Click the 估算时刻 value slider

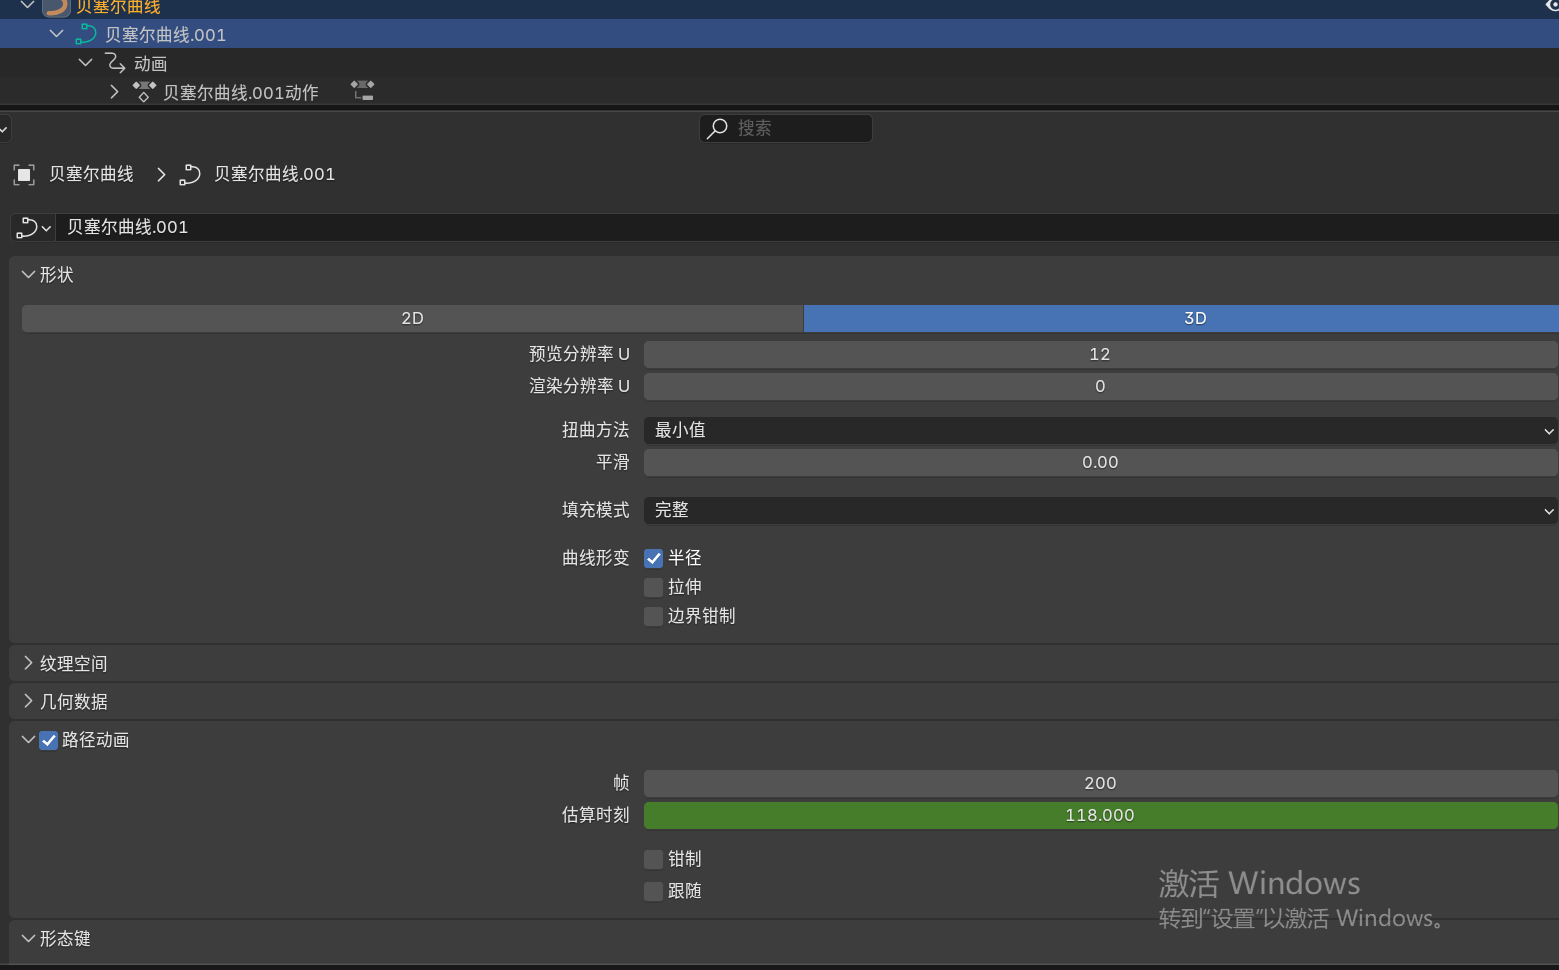pyautogui.click(x=1100, y=815)
